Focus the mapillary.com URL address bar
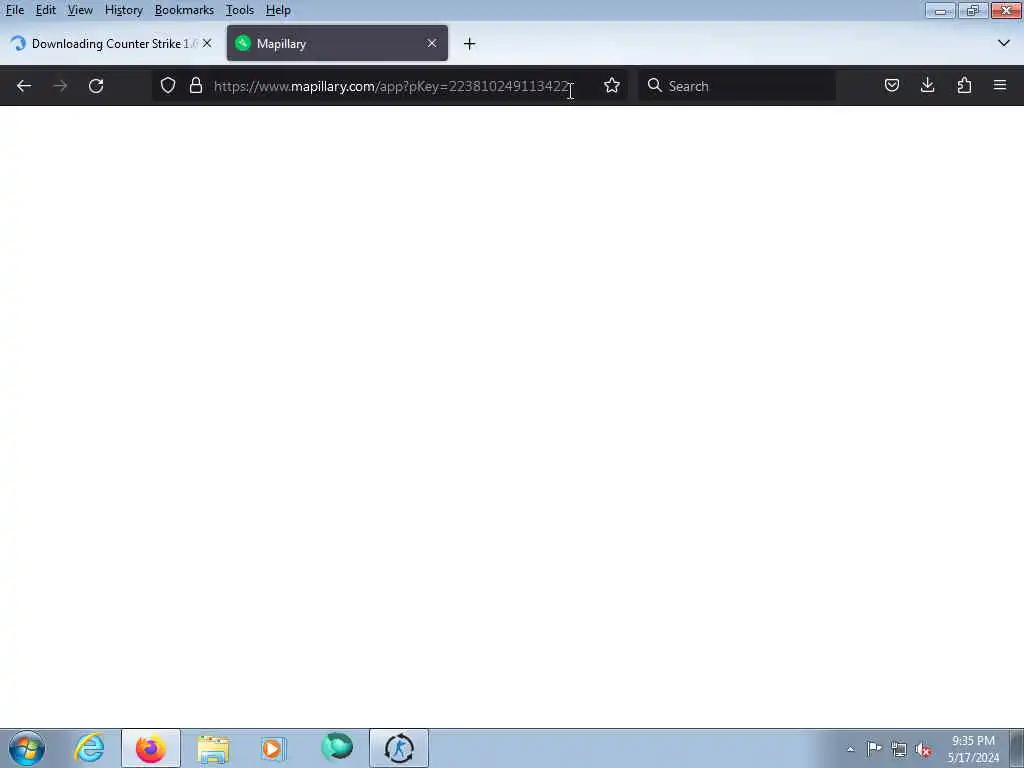This screenshot has width=1024, height=768. 392,86
